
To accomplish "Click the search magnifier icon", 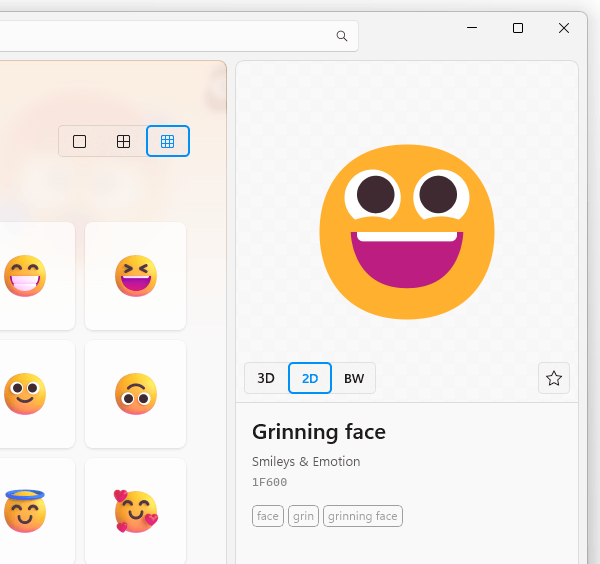I will 342,36.
